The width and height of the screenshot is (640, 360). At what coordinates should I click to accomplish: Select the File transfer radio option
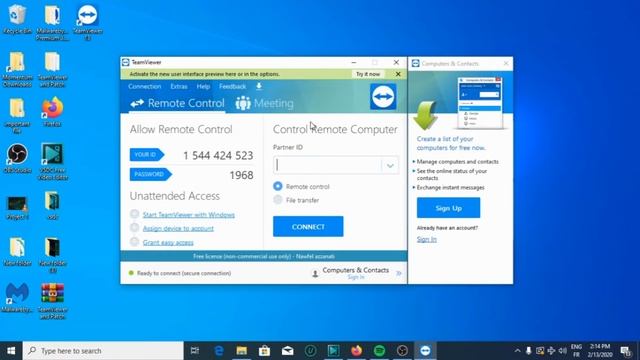278,200
